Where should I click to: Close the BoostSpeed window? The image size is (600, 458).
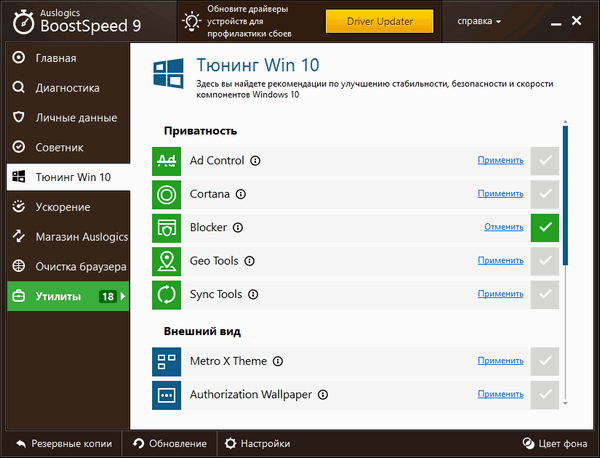point(577,21)
